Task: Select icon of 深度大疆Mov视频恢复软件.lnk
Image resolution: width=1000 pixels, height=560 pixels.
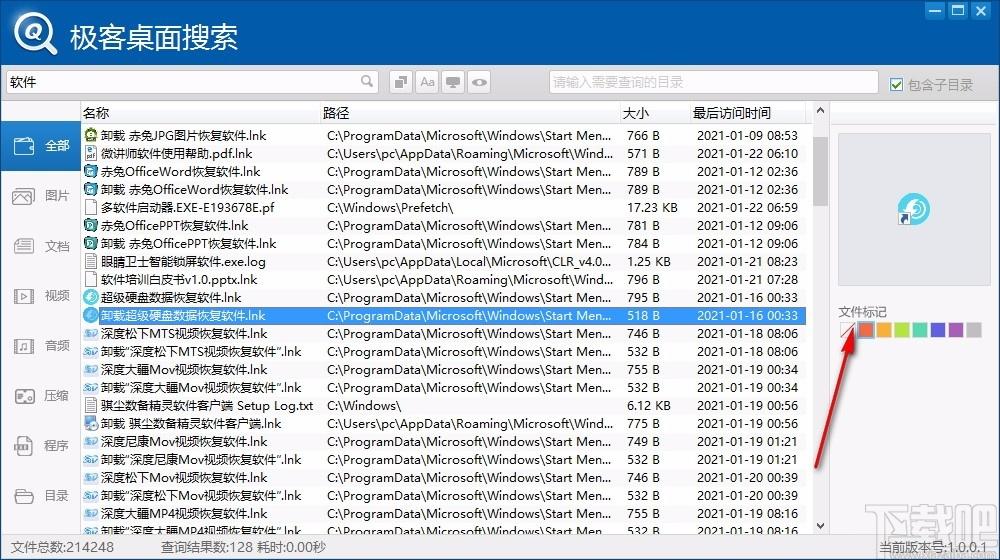Action: (x=91, y=369)
